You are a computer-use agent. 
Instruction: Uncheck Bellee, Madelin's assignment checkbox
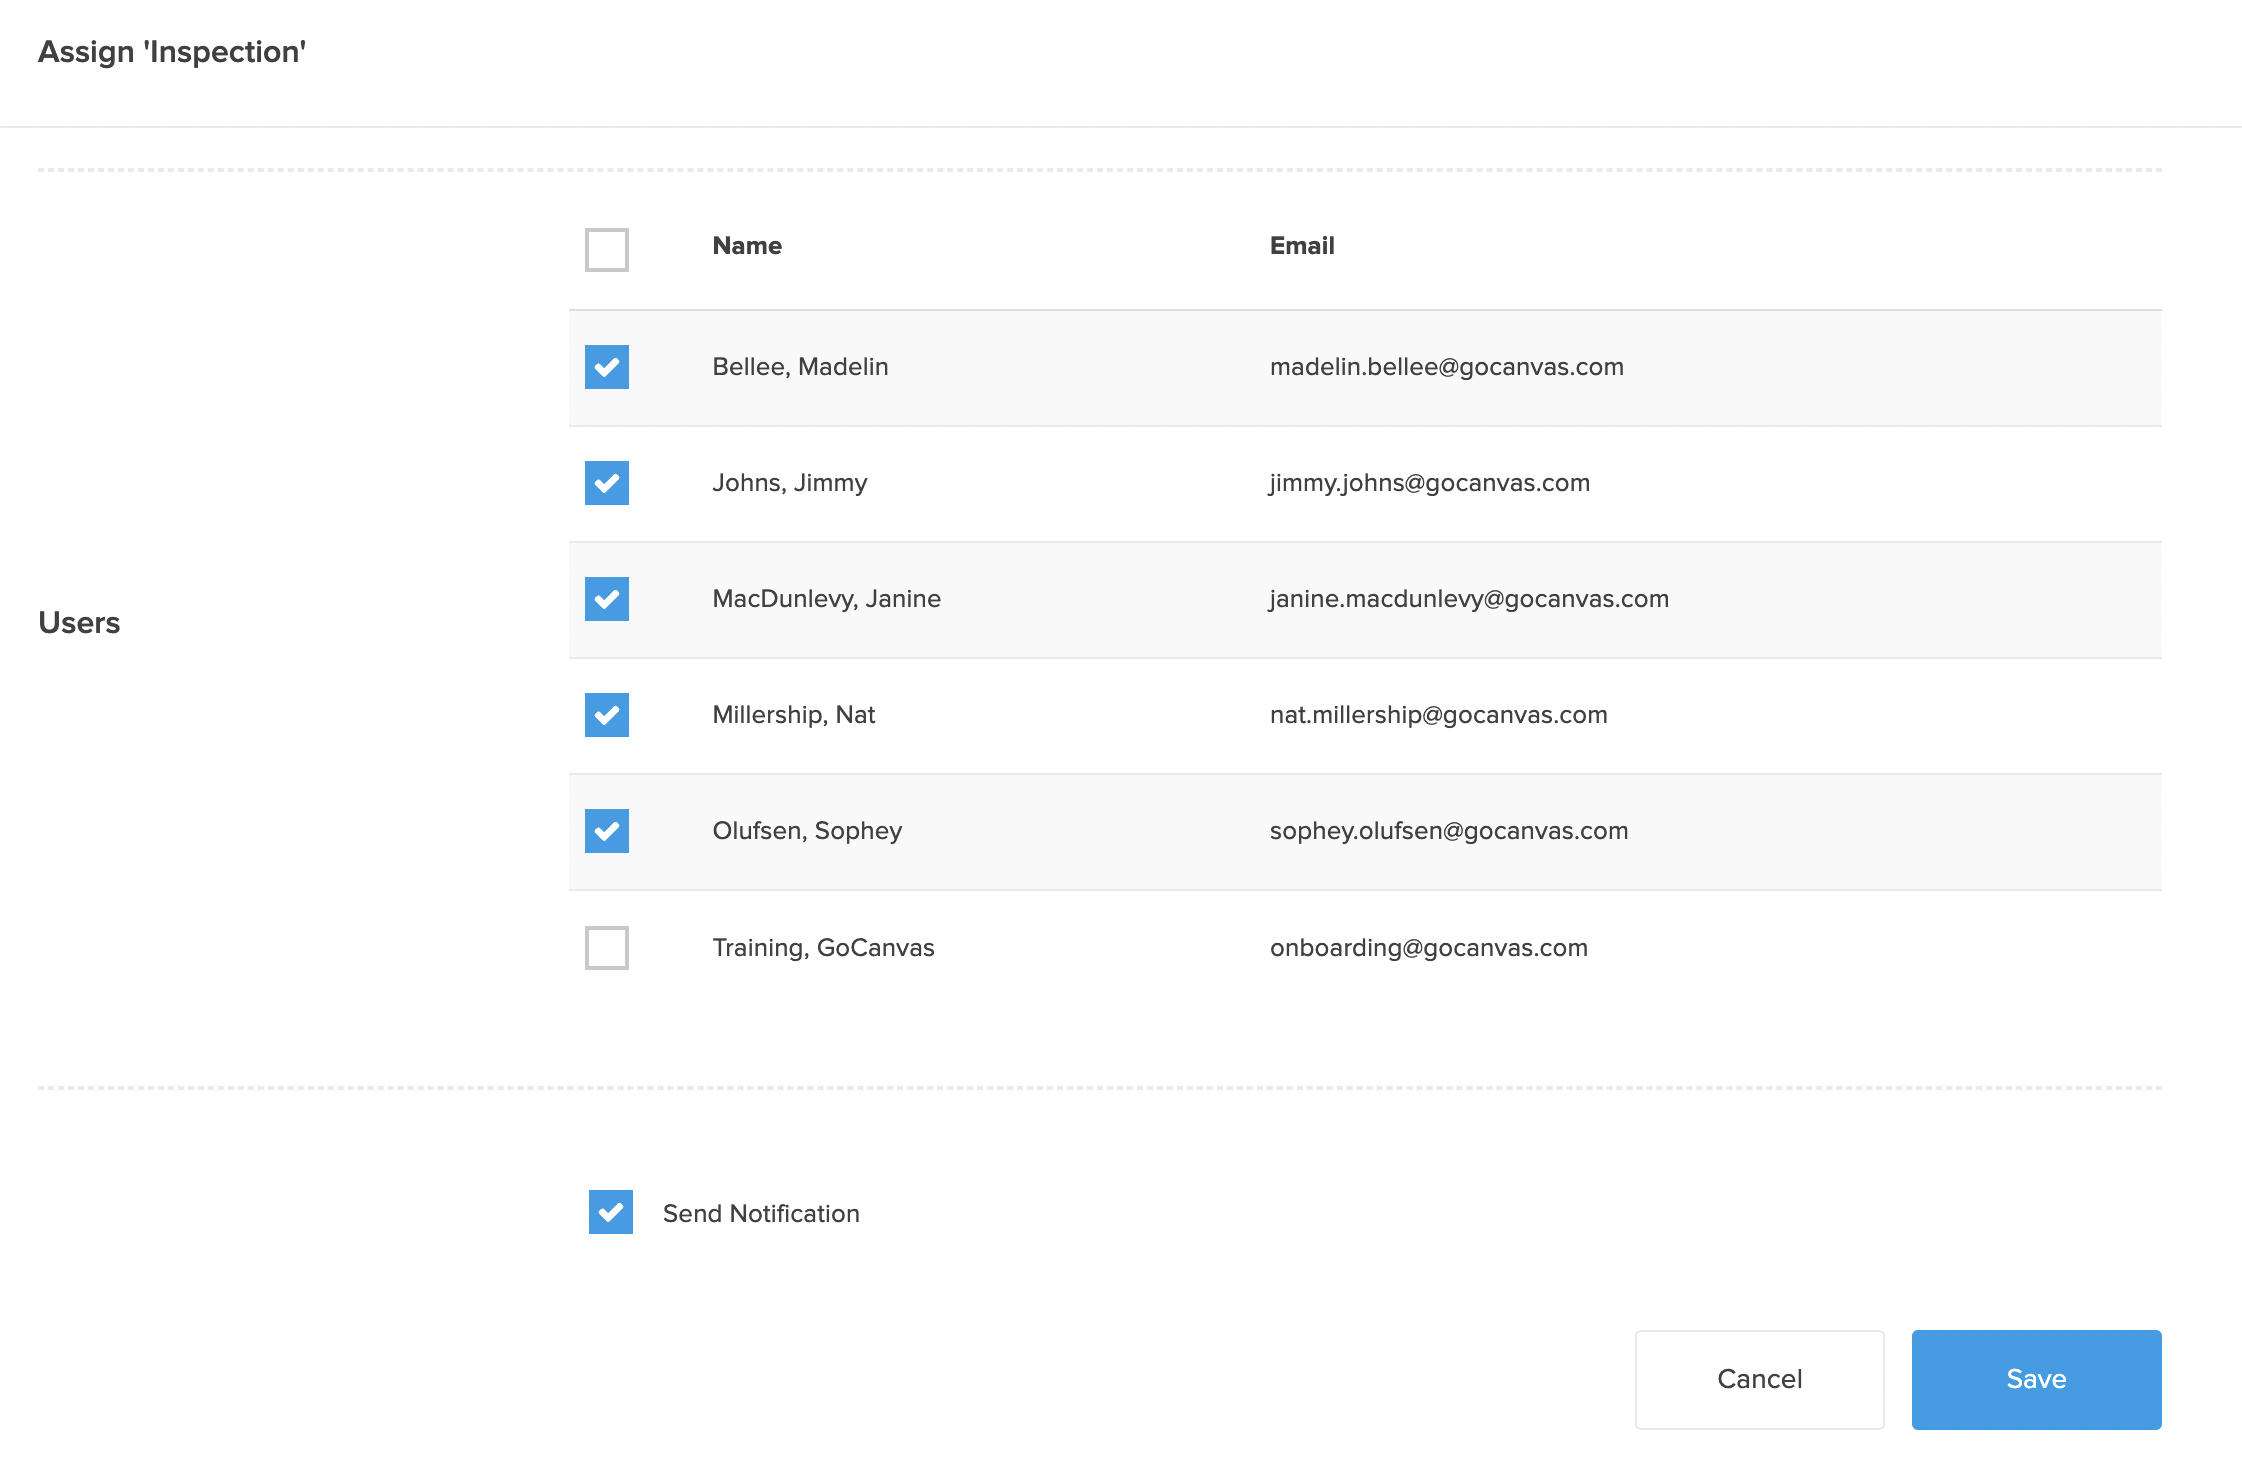606,367
